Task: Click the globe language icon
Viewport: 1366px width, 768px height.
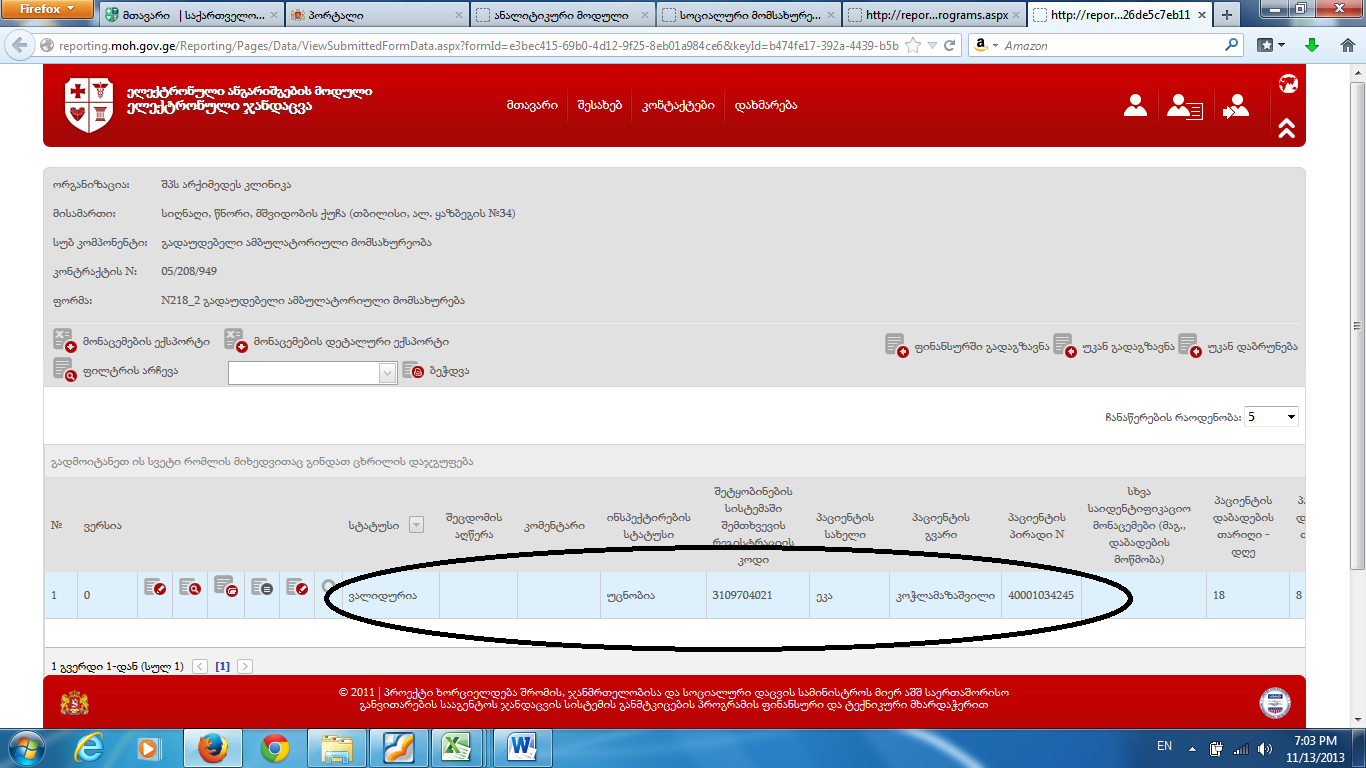Action: coord(1287,84)
